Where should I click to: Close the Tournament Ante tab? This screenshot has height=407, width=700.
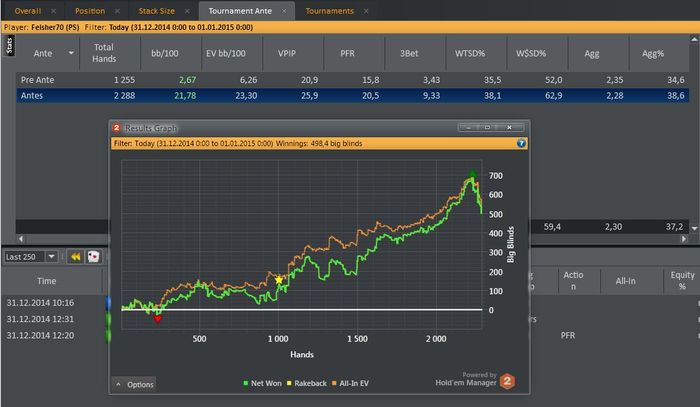284,11
